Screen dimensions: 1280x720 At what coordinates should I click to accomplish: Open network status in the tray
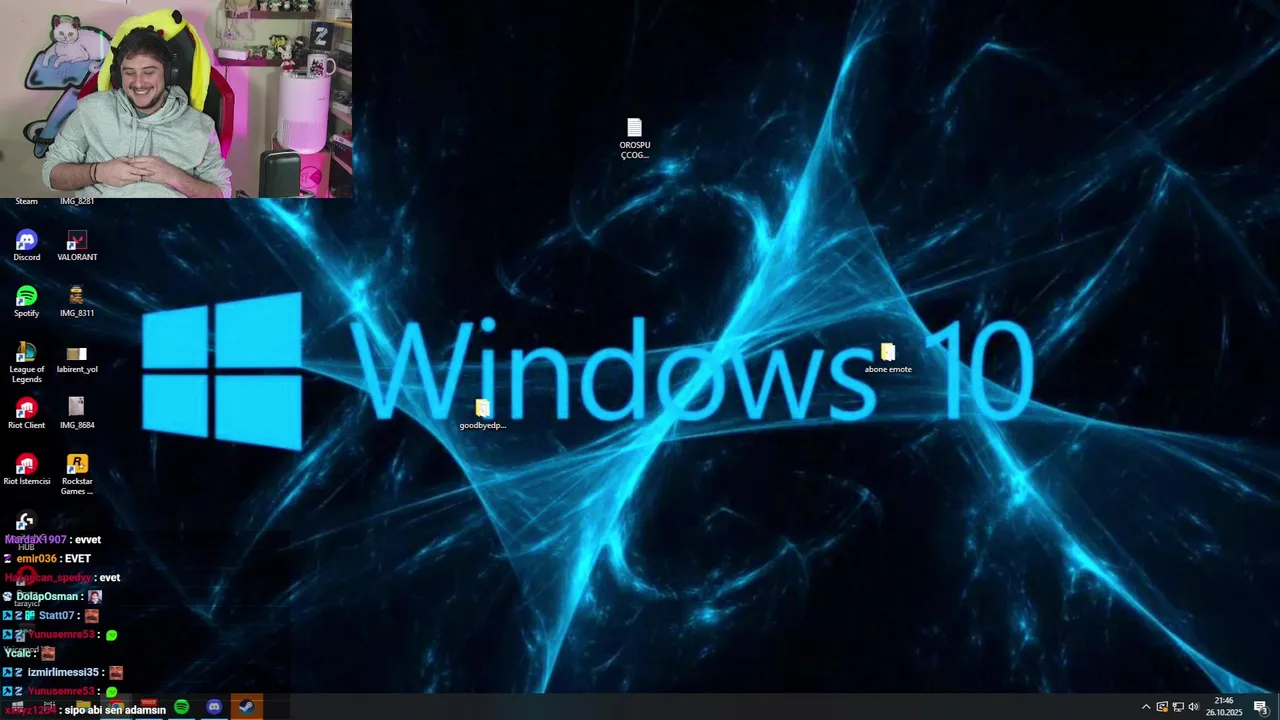tap(1178, 707)
